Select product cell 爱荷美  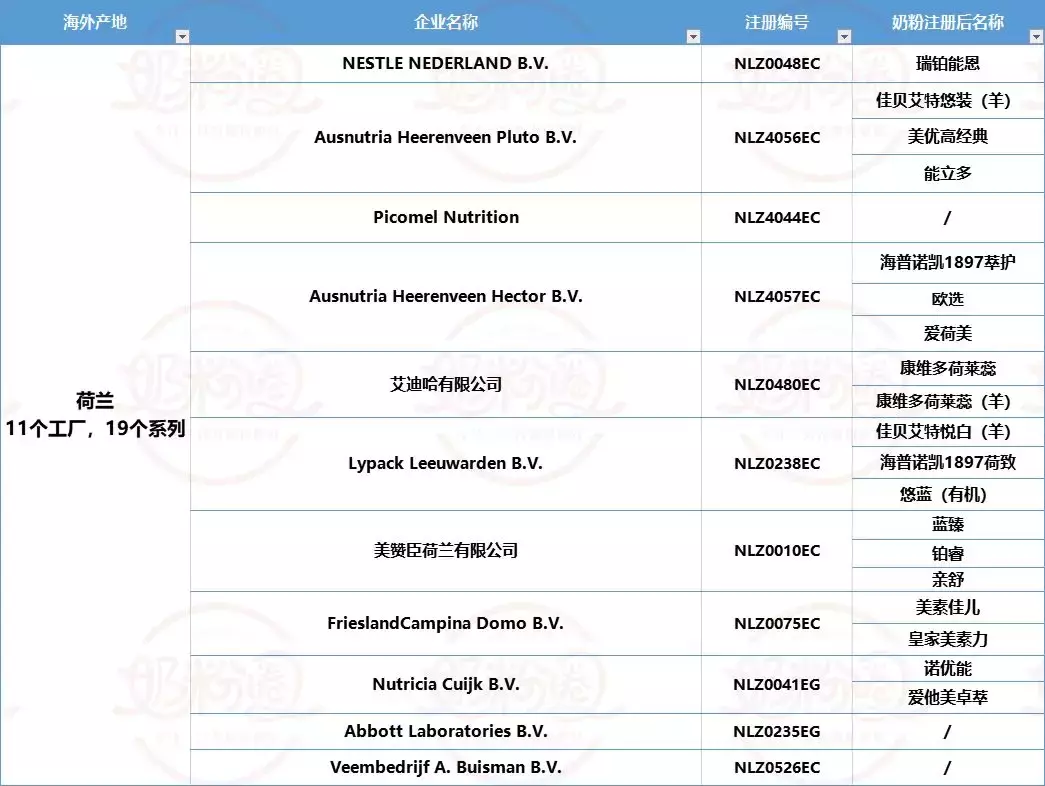(x=948, y=333)
